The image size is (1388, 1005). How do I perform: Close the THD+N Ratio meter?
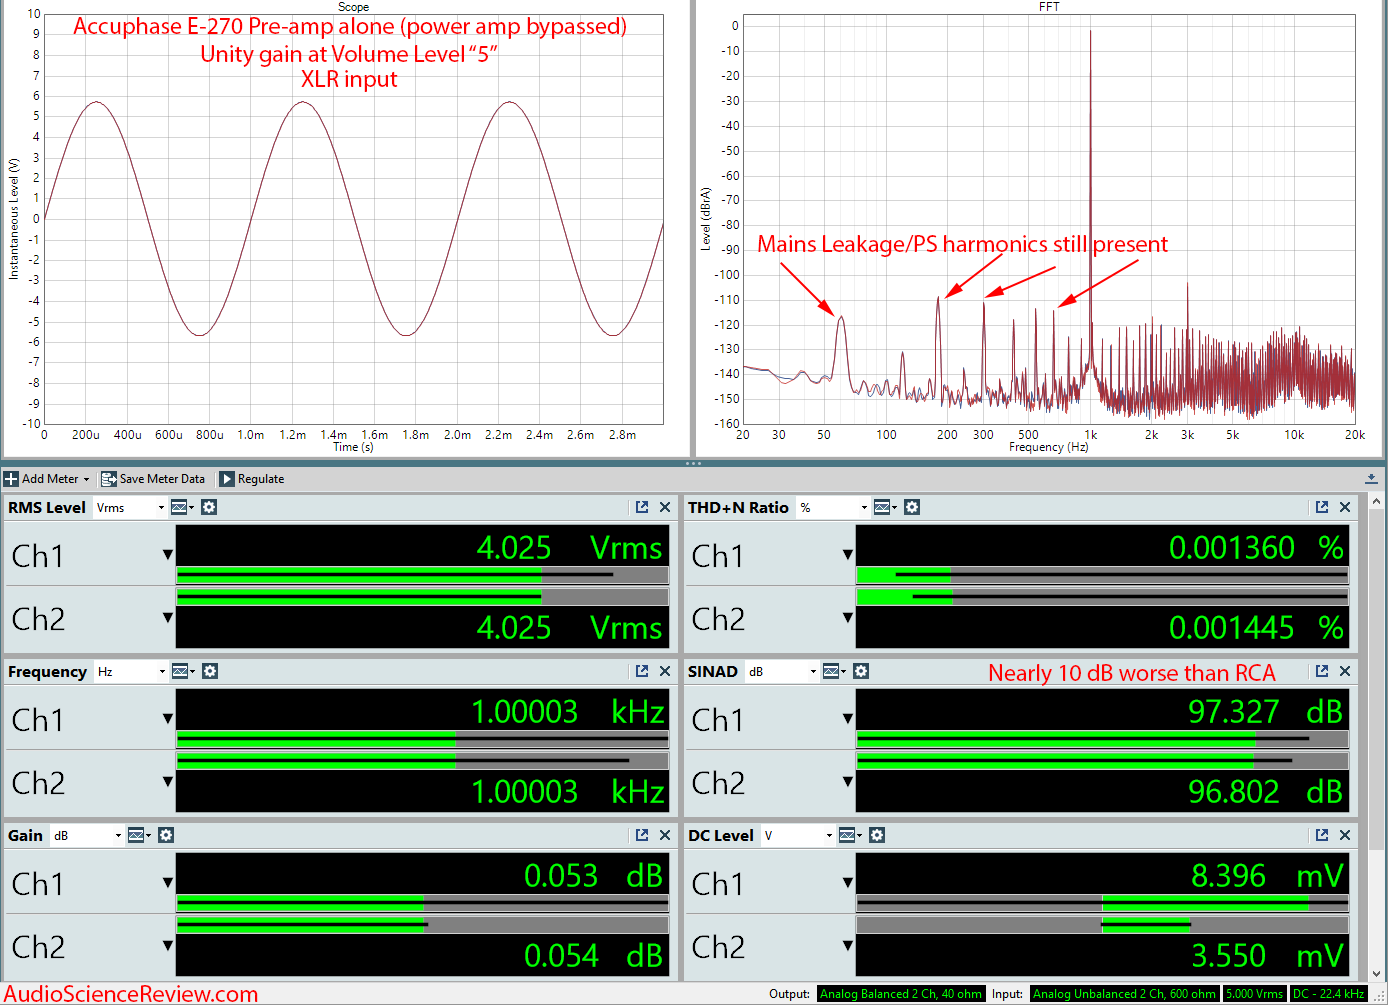(1345, 508)
